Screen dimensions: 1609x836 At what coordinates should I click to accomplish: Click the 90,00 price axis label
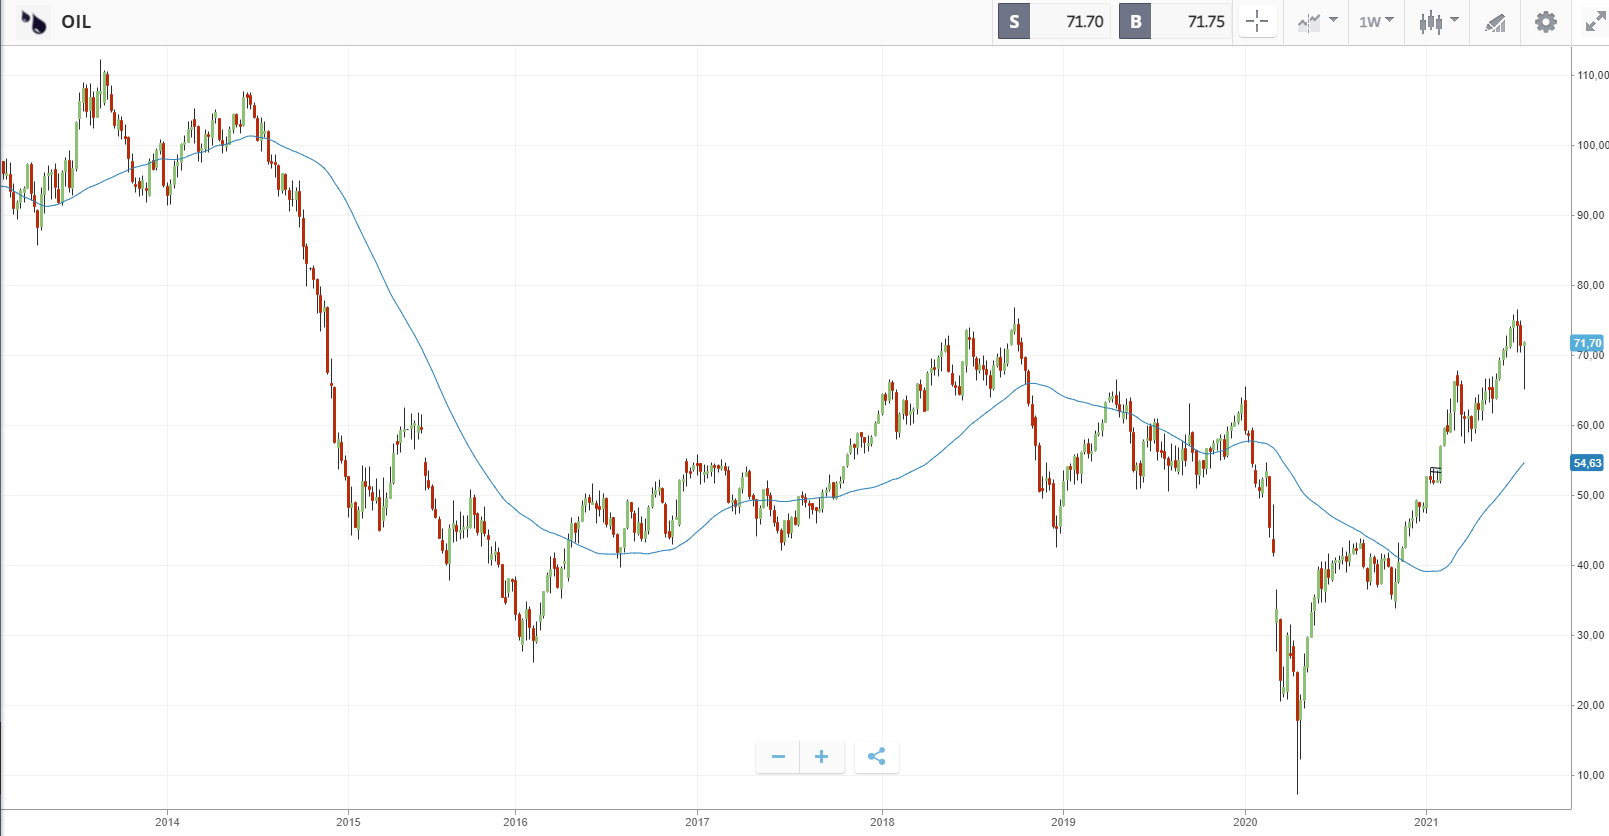pyautogui.click(x=1591, y=215)
